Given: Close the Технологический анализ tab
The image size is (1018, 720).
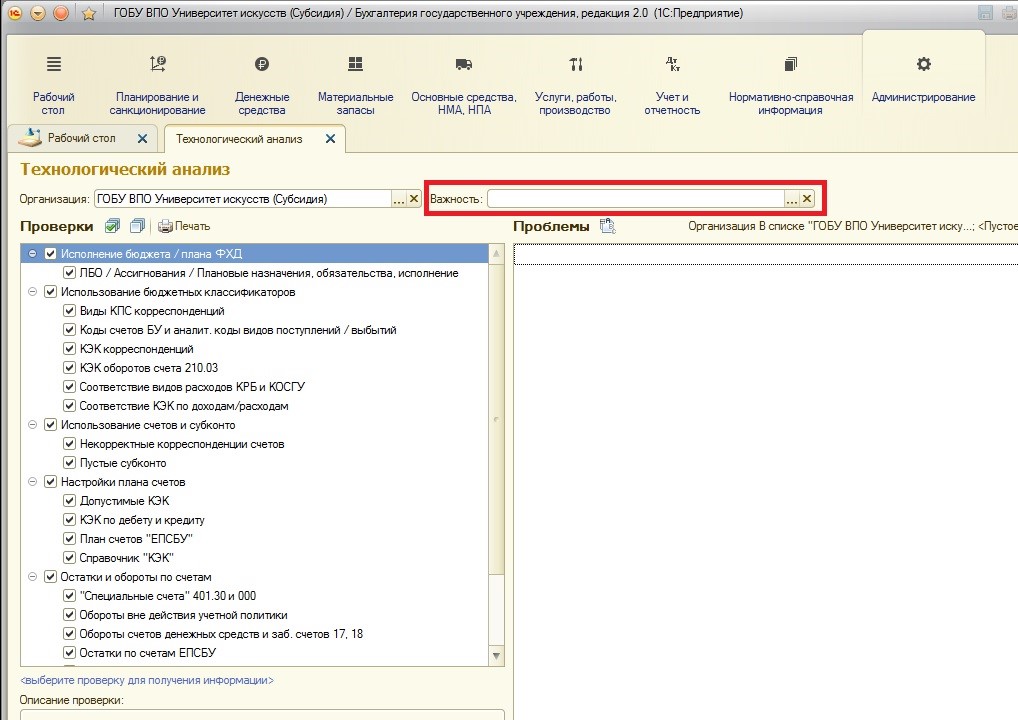Looking at the screenshot, I should [x=330, y=139].
